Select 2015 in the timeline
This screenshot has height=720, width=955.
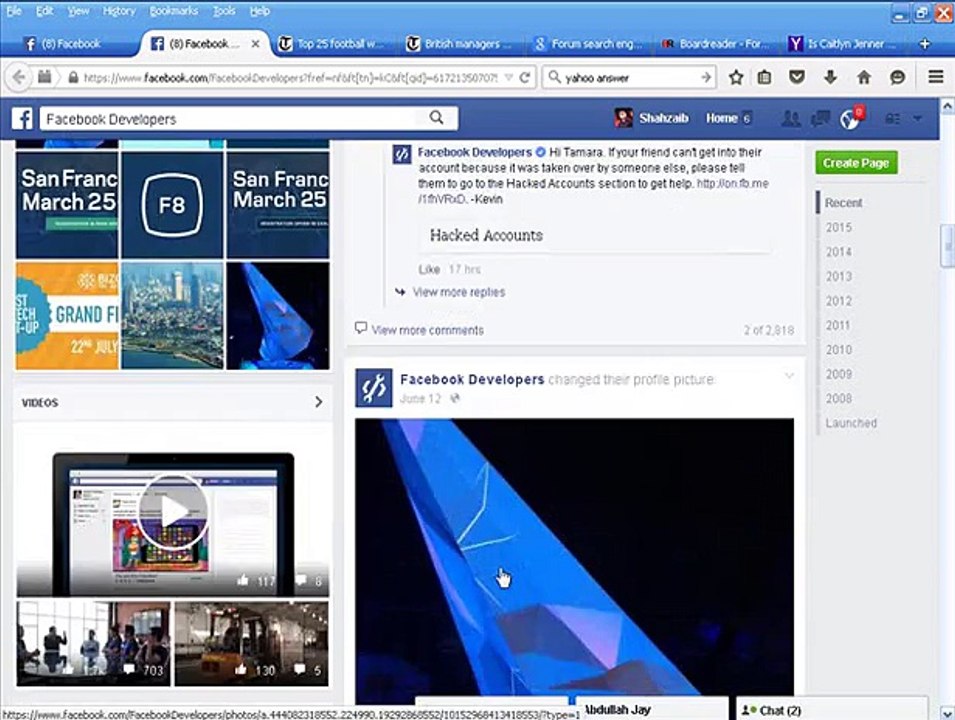[x=839, y=227]
